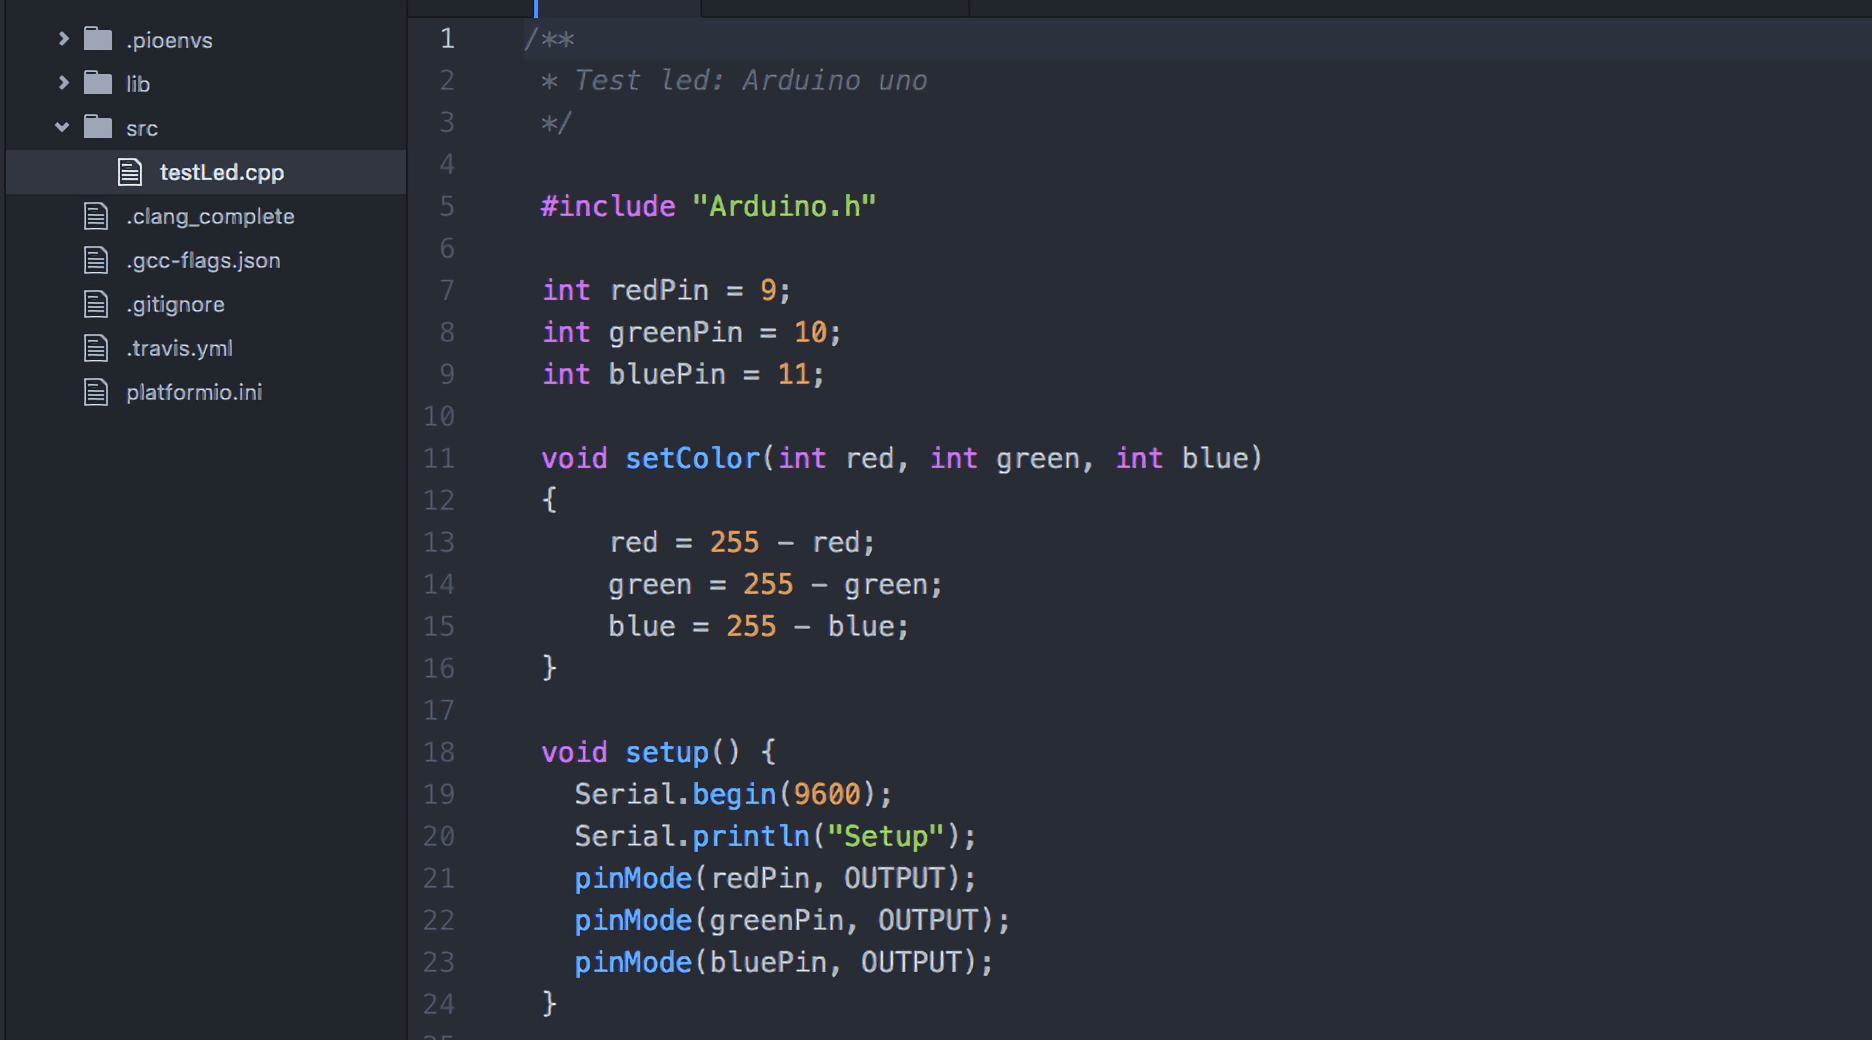Click the .travis.yml file icon

(x=96, y=348)
